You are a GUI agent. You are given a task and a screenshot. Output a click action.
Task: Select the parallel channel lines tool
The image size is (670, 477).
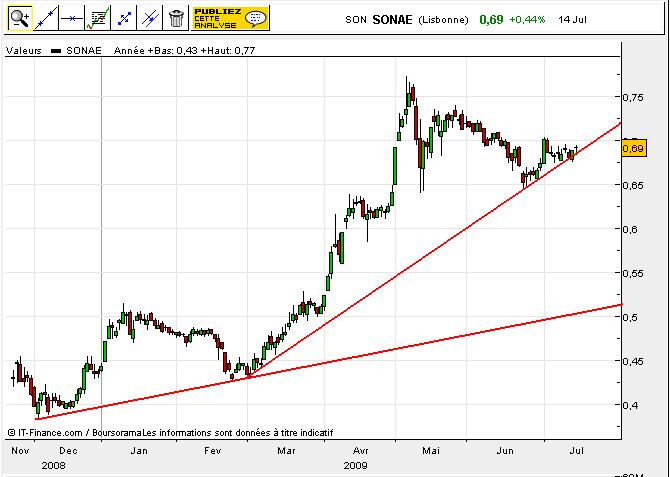(x=150, y=18)
